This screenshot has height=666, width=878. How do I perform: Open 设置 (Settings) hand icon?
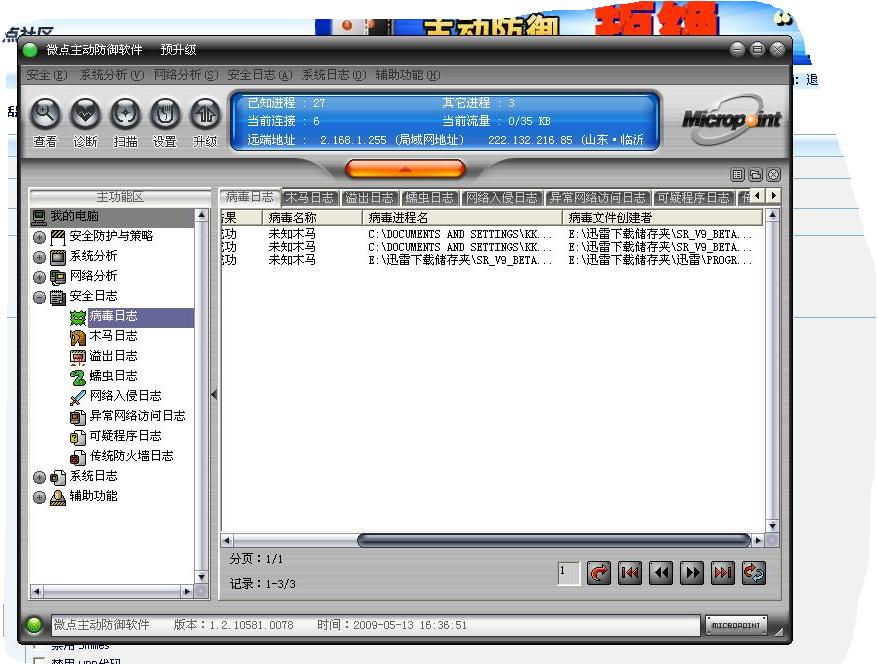pos(165,114)
